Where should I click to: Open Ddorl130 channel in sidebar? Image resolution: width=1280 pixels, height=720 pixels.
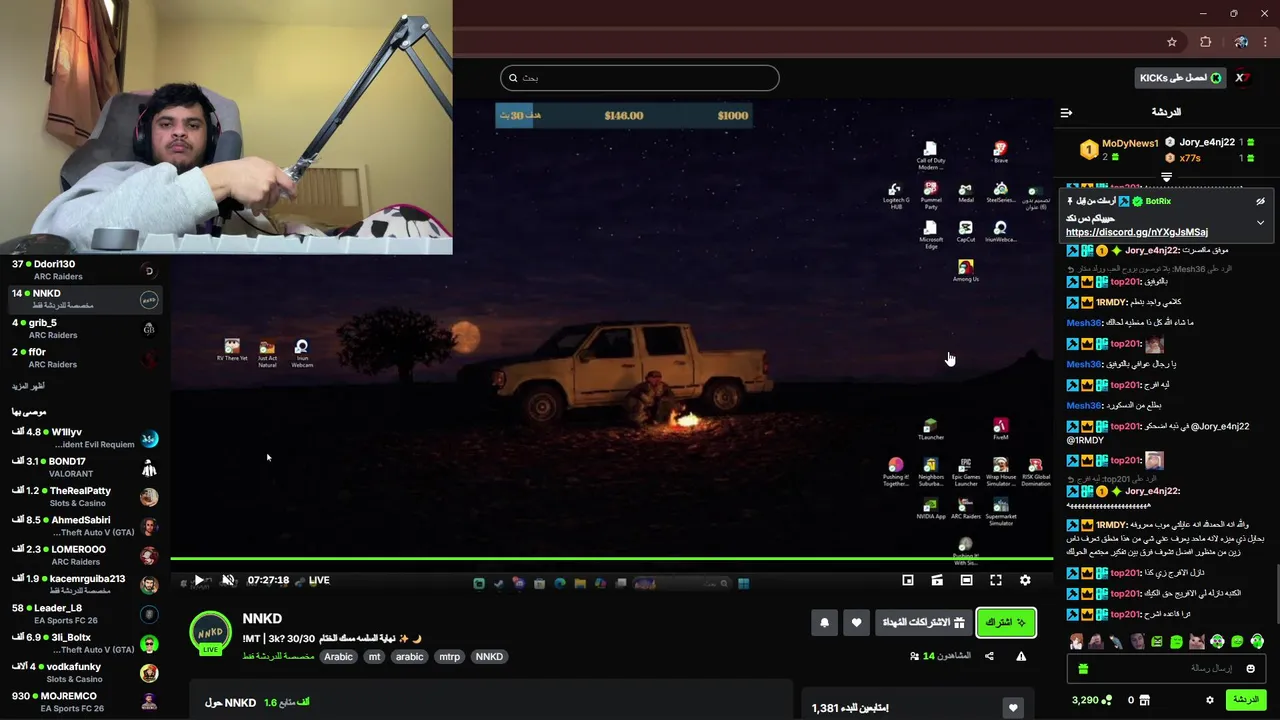84,270
